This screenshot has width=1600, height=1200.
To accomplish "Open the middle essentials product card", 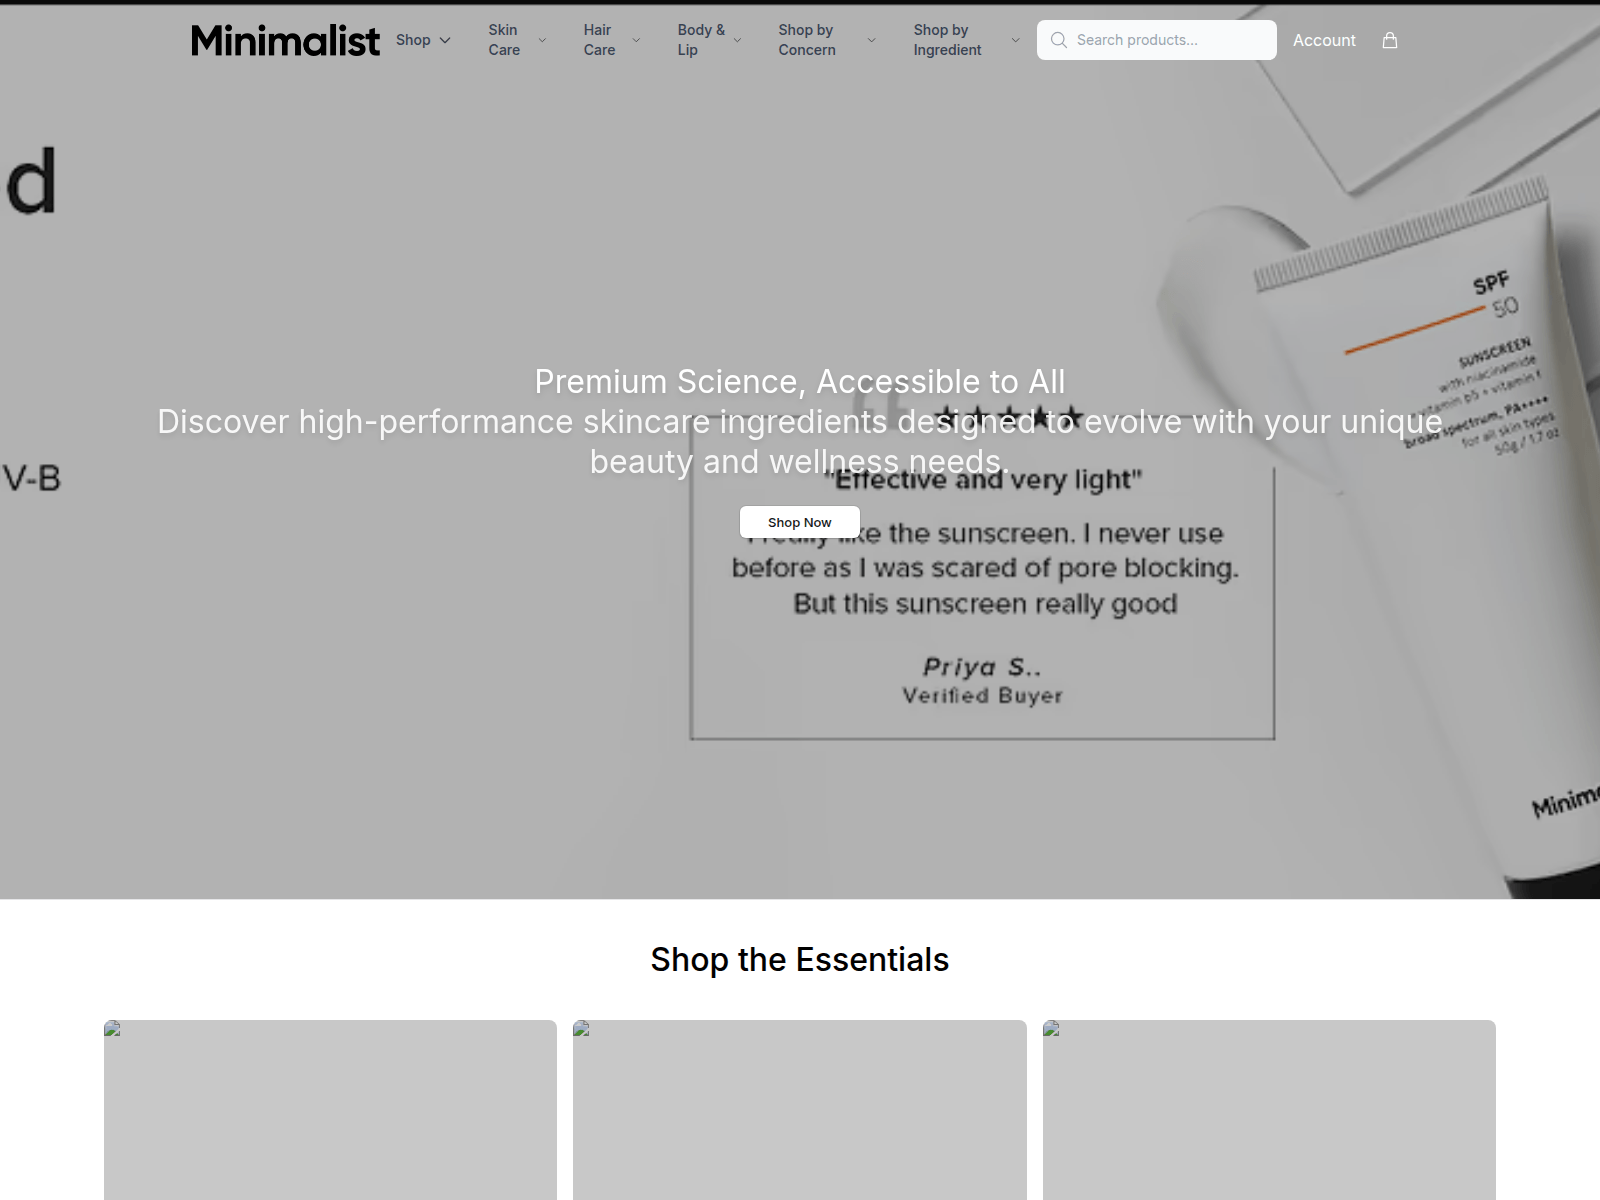I will point(800,1110).
